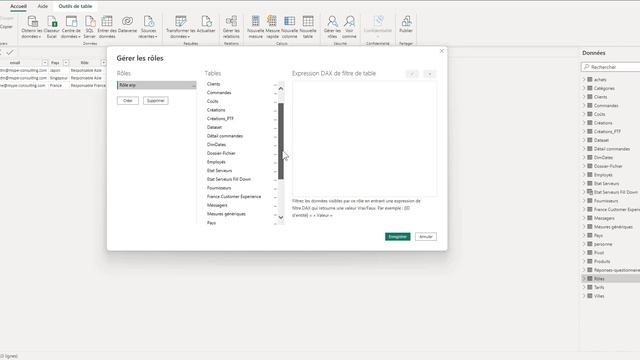Expand the Coûts table in Données pane
The image size is (640, 360).
pos(584,114)
